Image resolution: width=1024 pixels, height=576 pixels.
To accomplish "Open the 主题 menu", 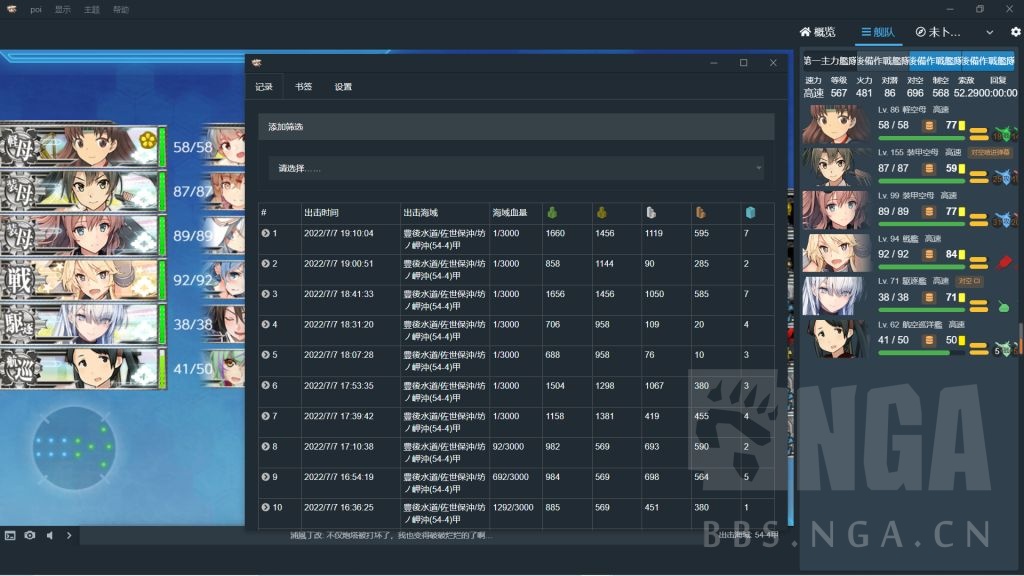I will [92, 9].
